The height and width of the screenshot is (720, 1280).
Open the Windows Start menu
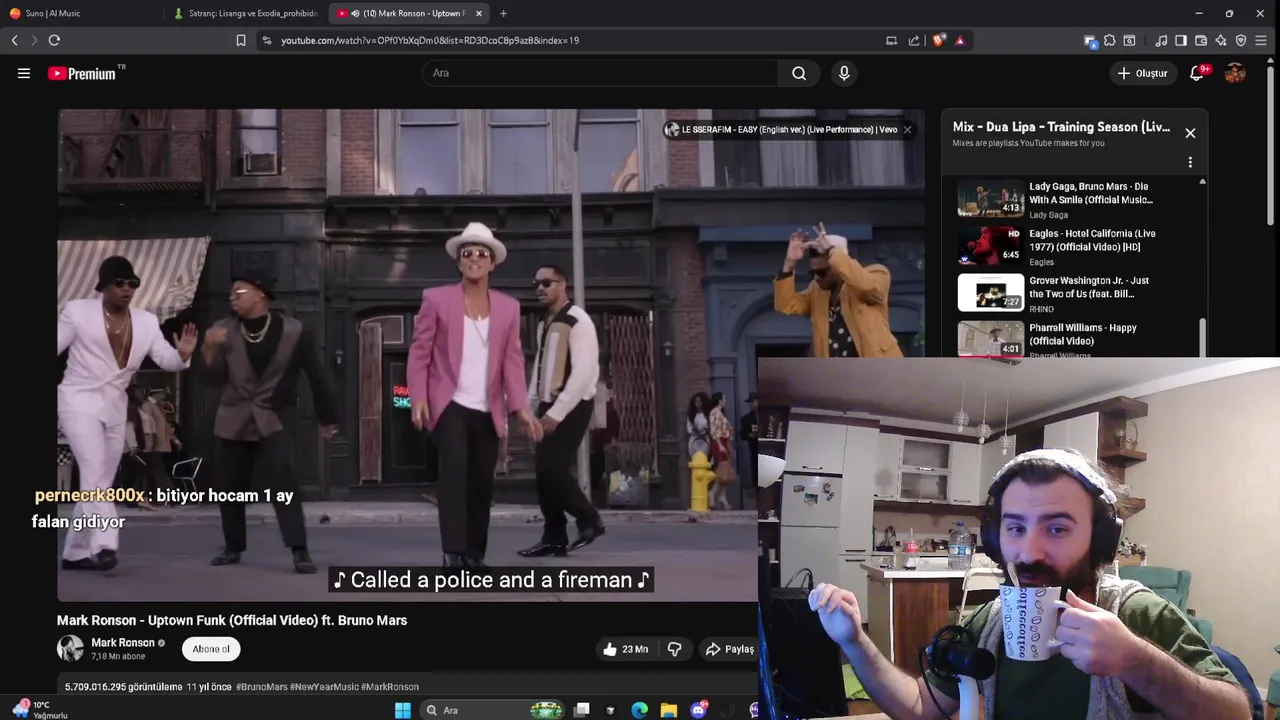pos(402,710)
